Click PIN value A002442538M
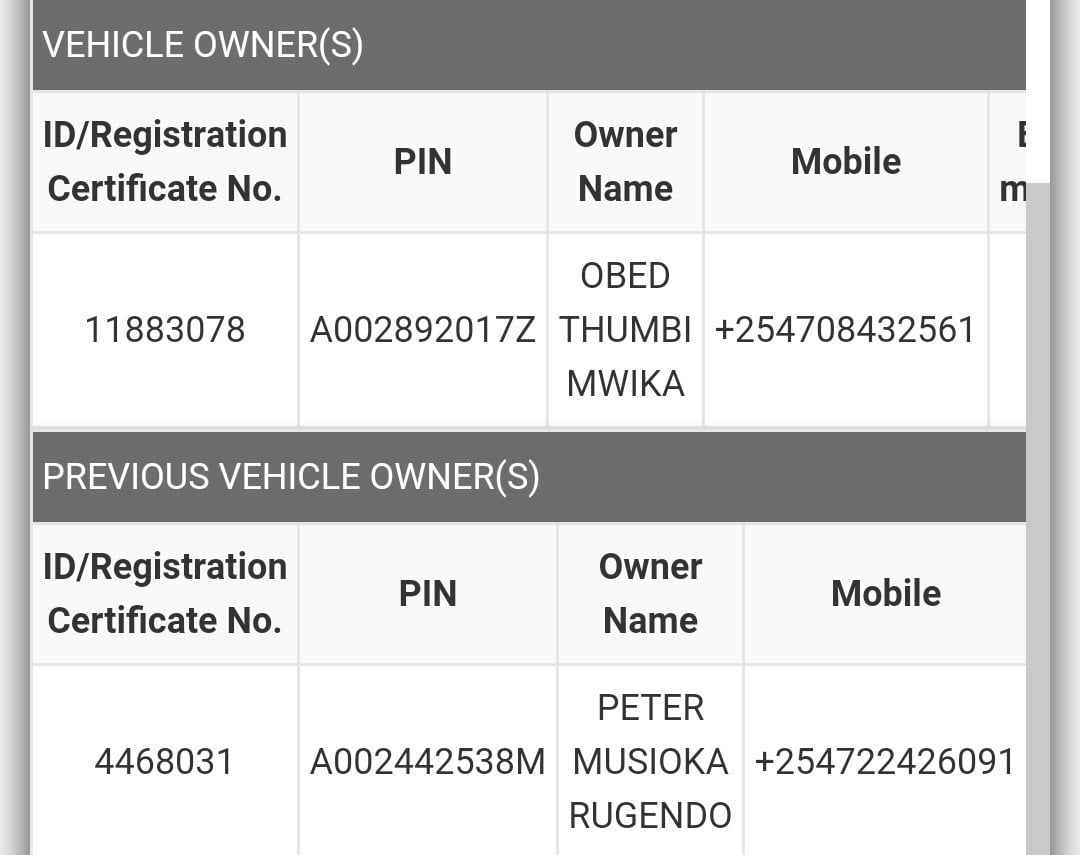 point(428,762)
